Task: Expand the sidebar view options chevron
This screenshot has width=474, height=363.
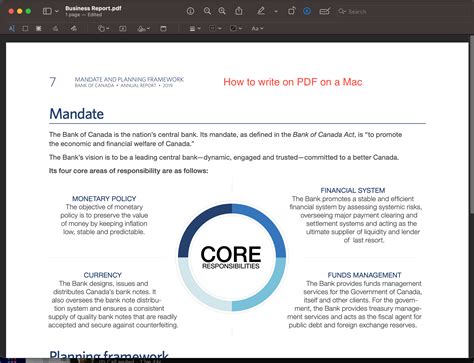Action: coord(57,11)
